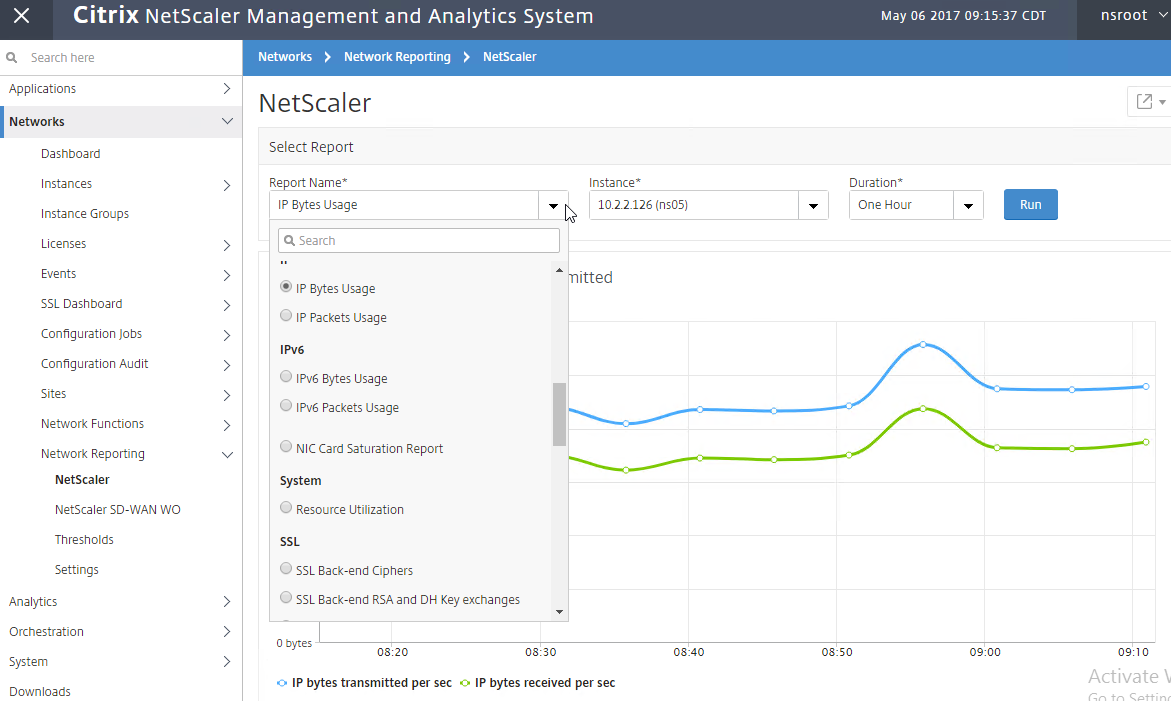
Task: Open the Thresholds page
Action: pos(84,540)
